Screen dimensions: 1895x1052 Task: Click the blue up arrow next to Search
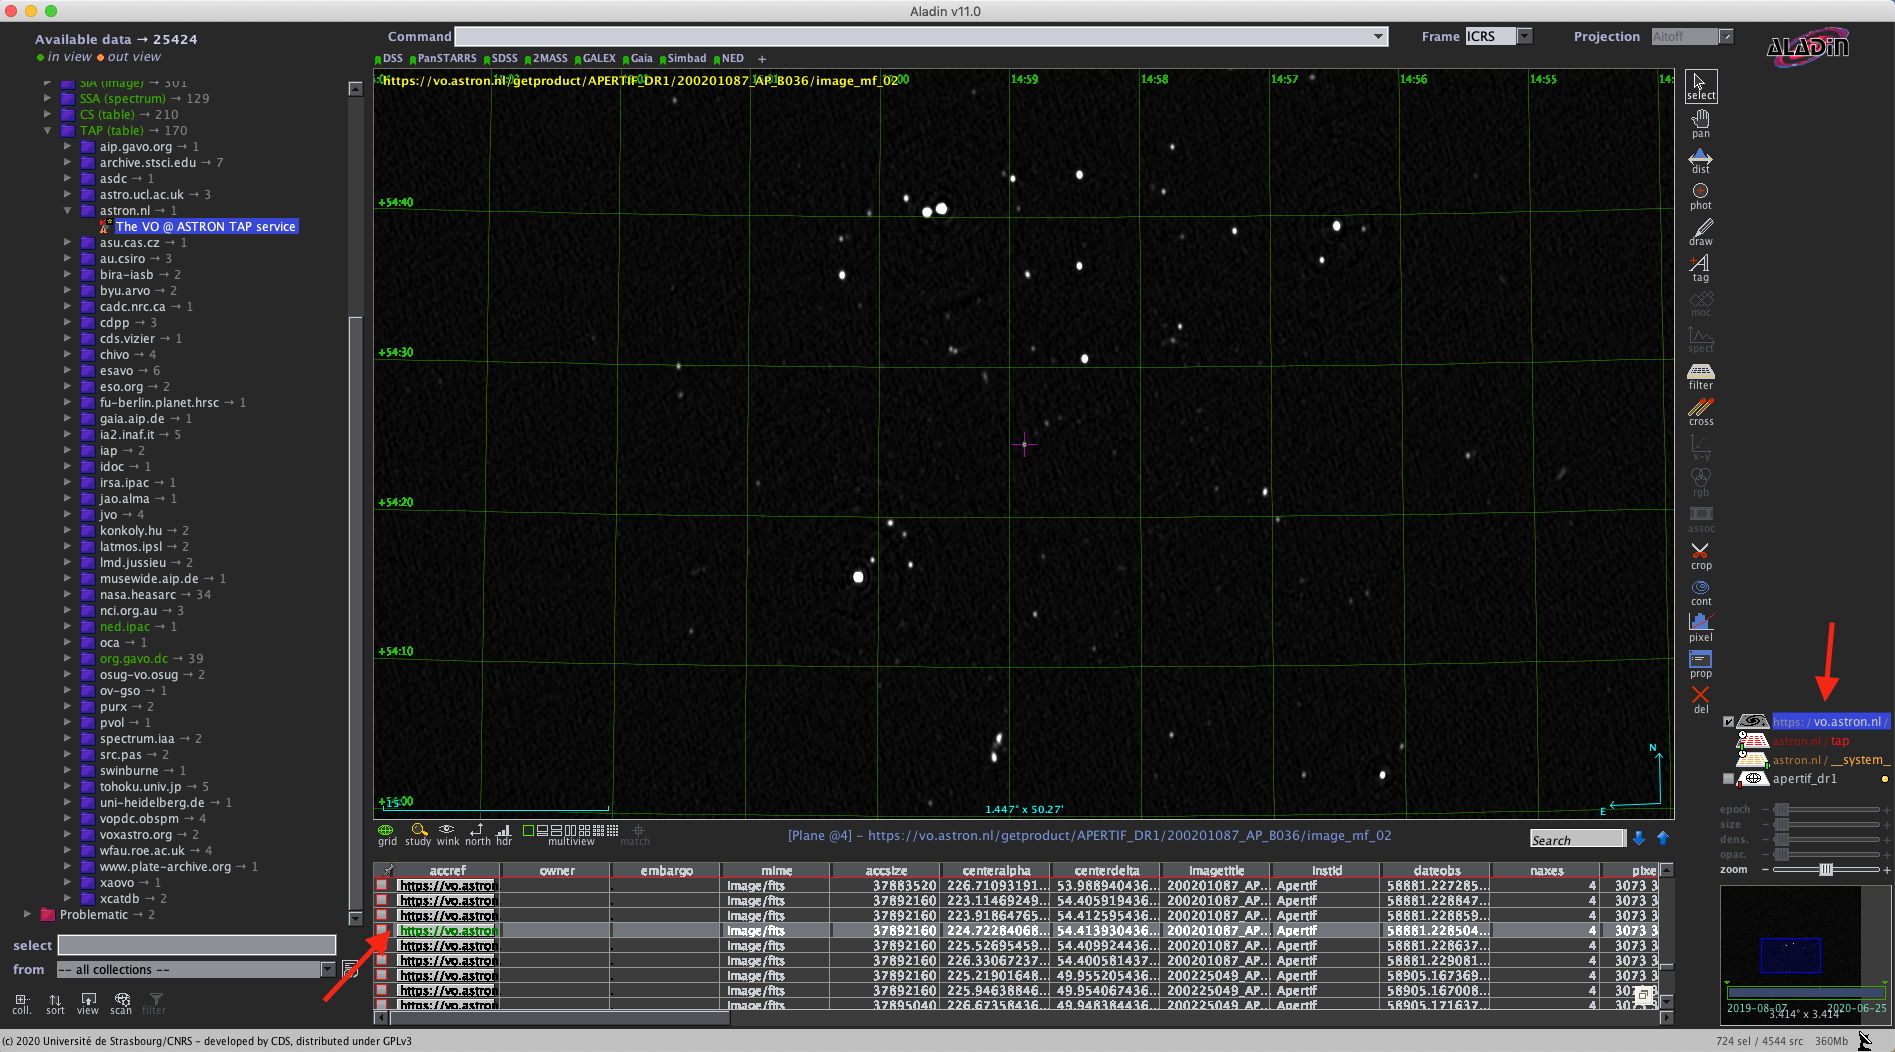click(1663, 838)
